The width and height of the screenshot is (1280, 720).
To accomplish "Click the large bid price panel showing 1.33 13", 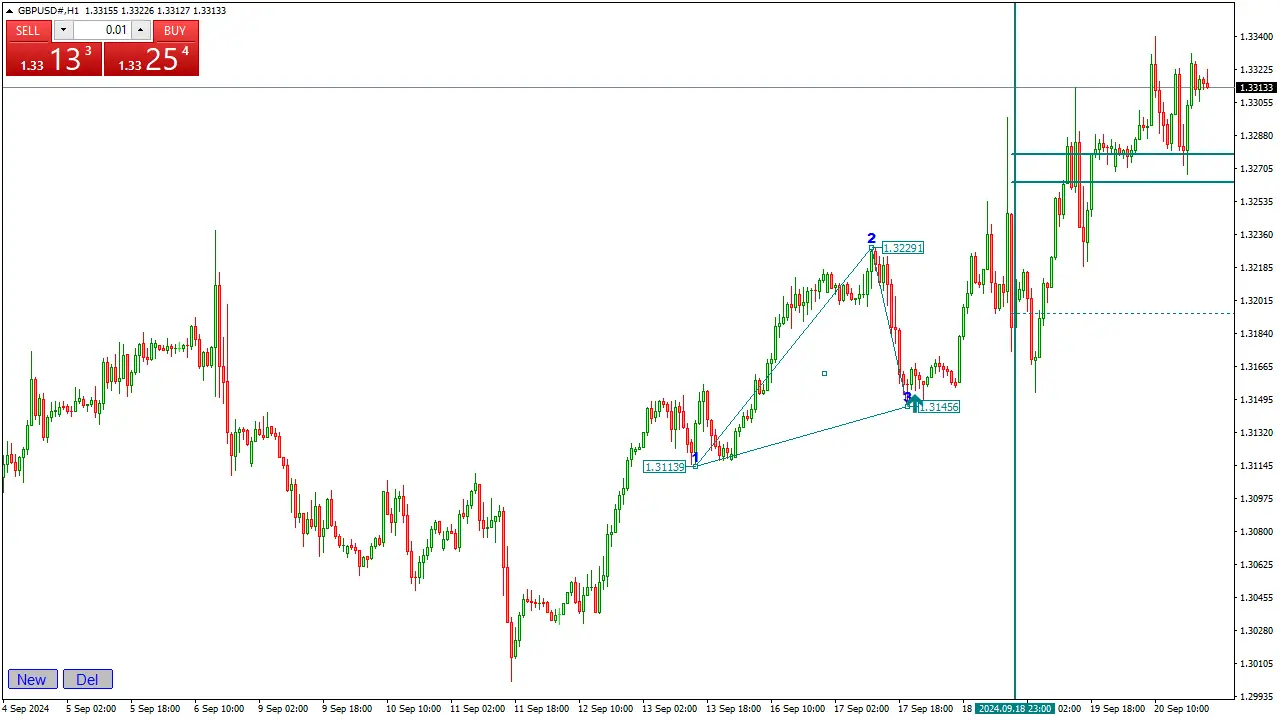I will 53,58.
